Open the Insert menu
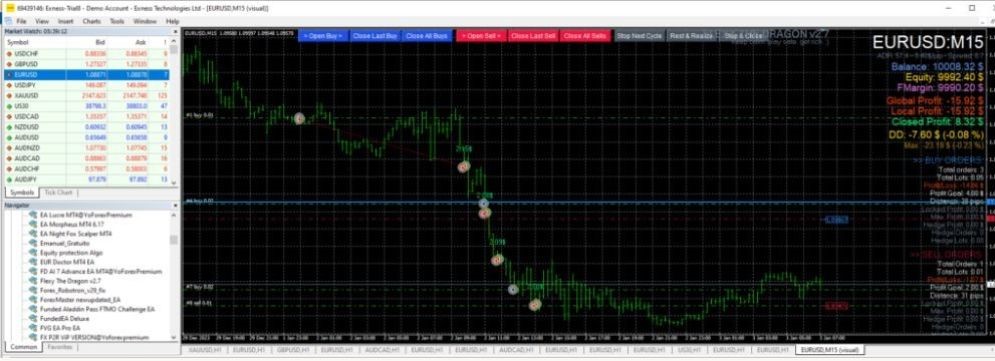 click(x=65, y=21)
